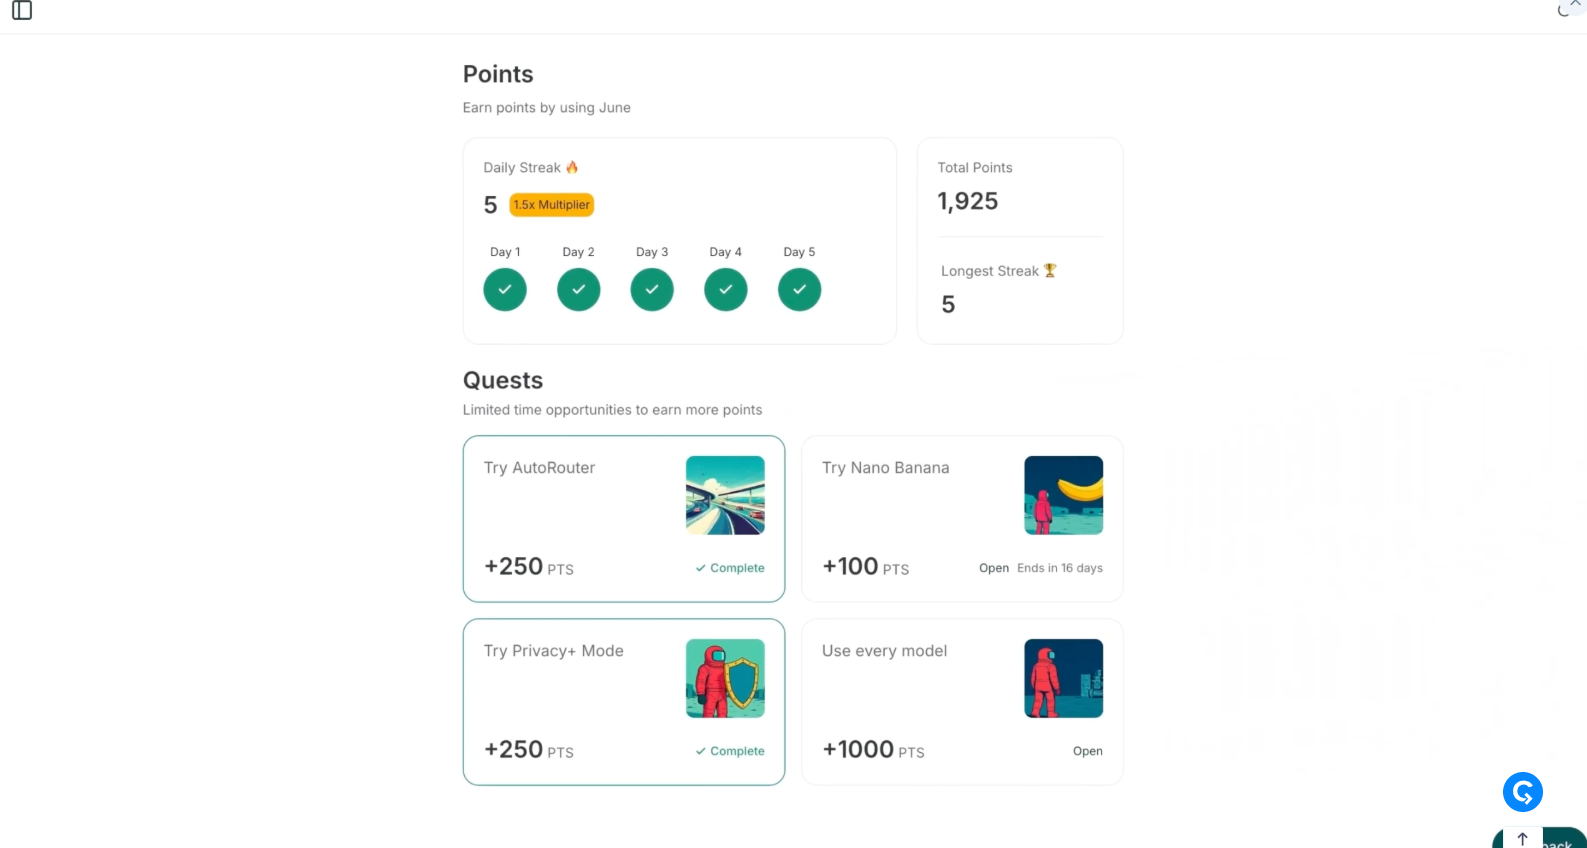1587x848 pixels.
Task: Click the Day 3 green checkmark
Action: click(x=652, y=290)
